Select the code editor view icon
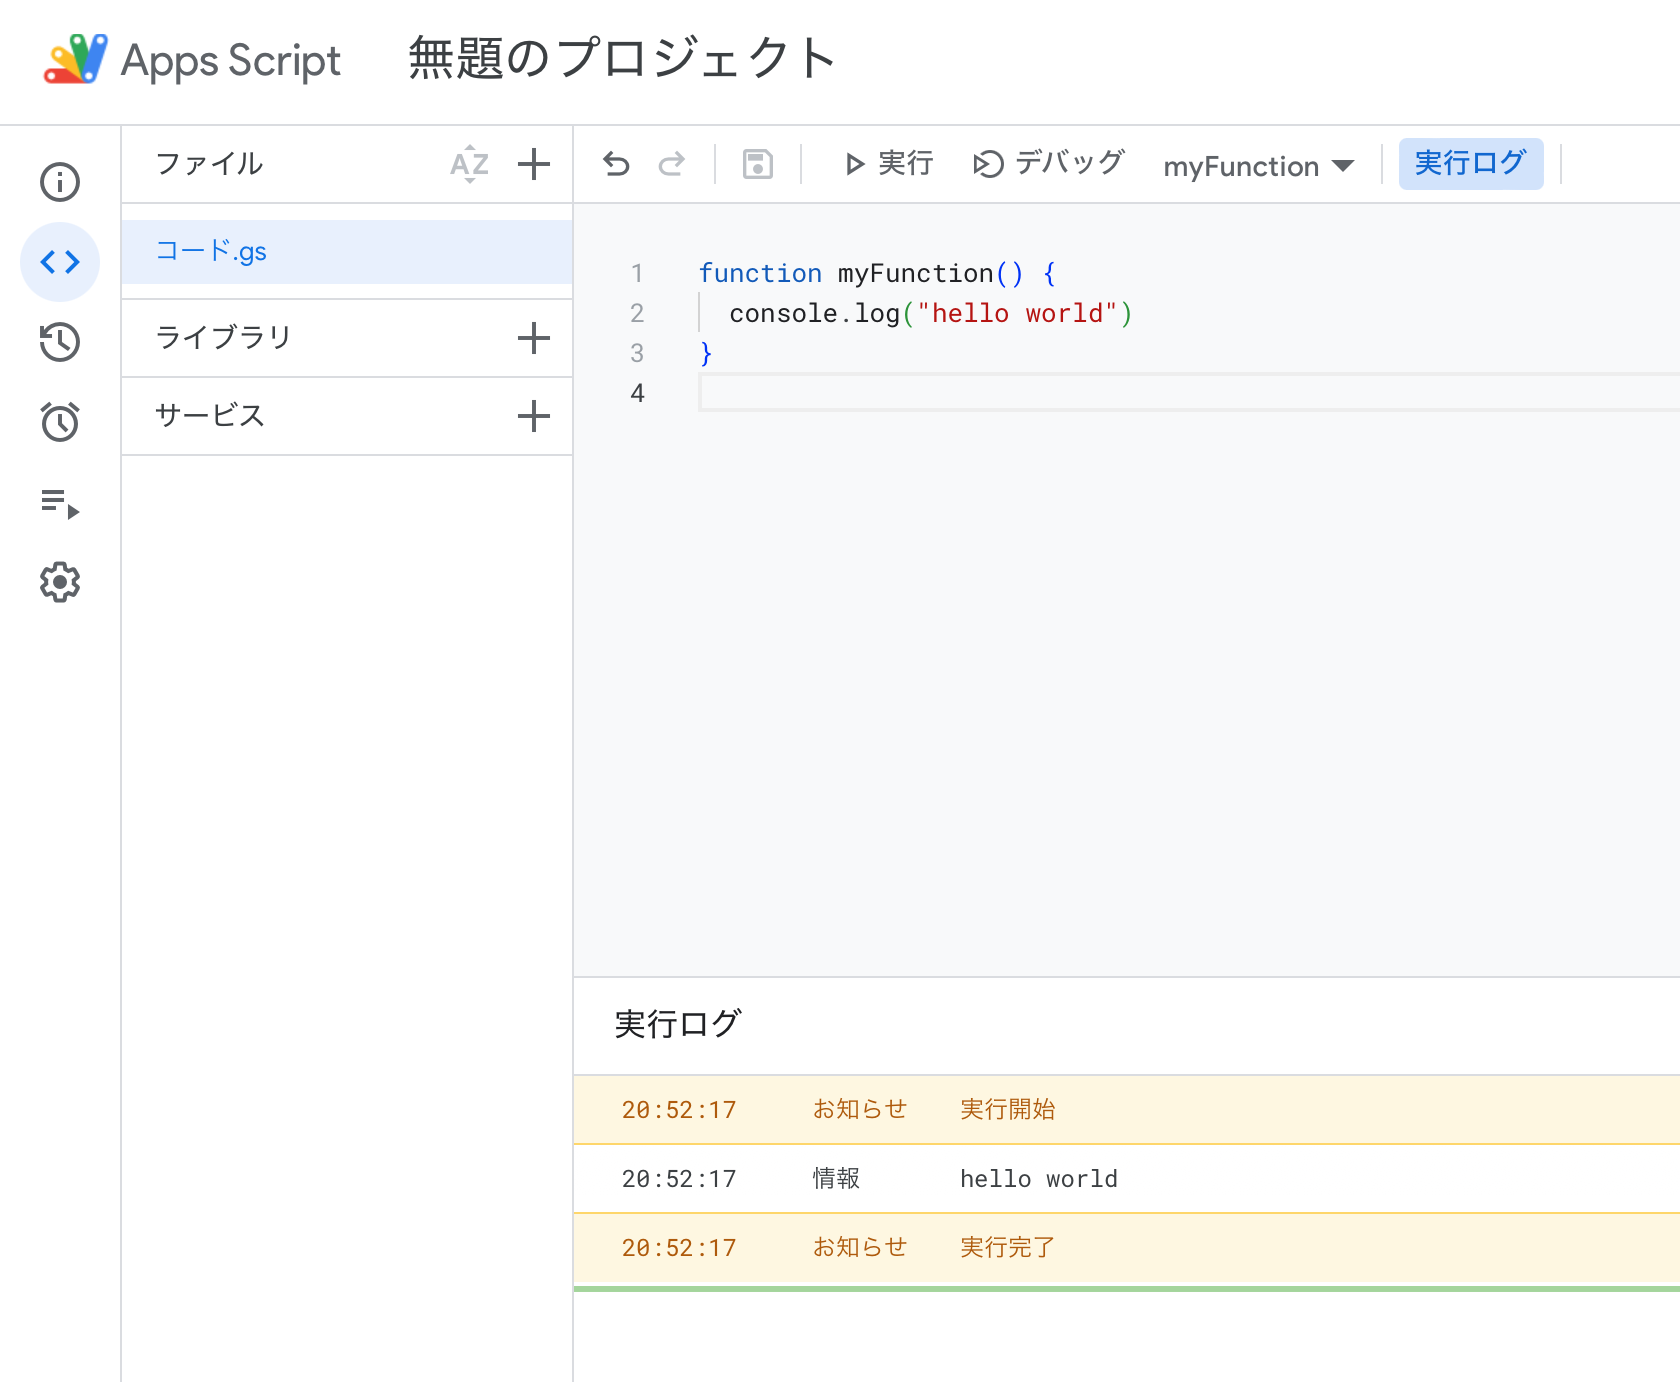This screenshot has width=1680, height=1382. coord(60,262)
